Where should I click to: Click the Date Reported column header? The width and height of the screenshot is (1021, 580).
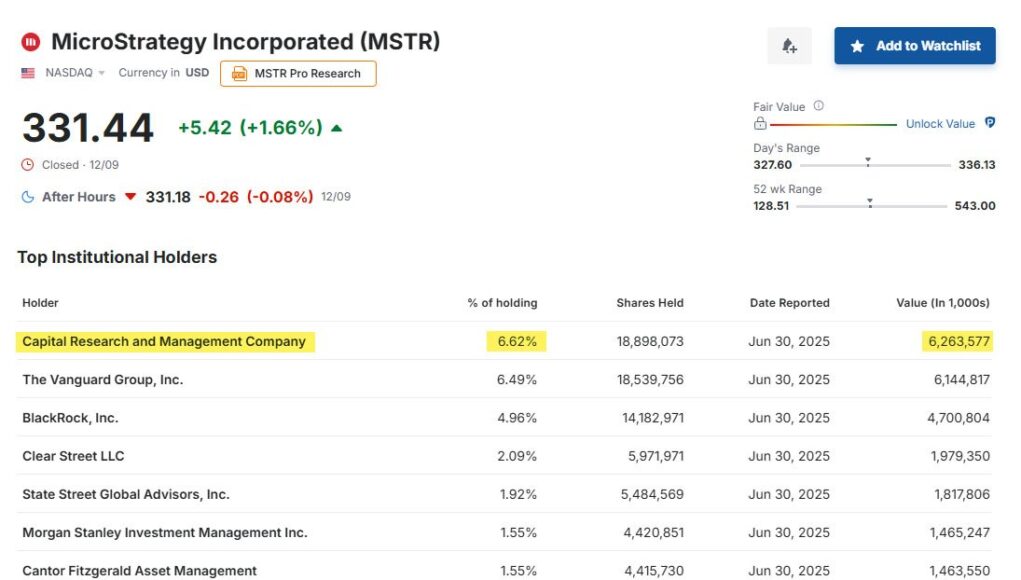point(790,303)
